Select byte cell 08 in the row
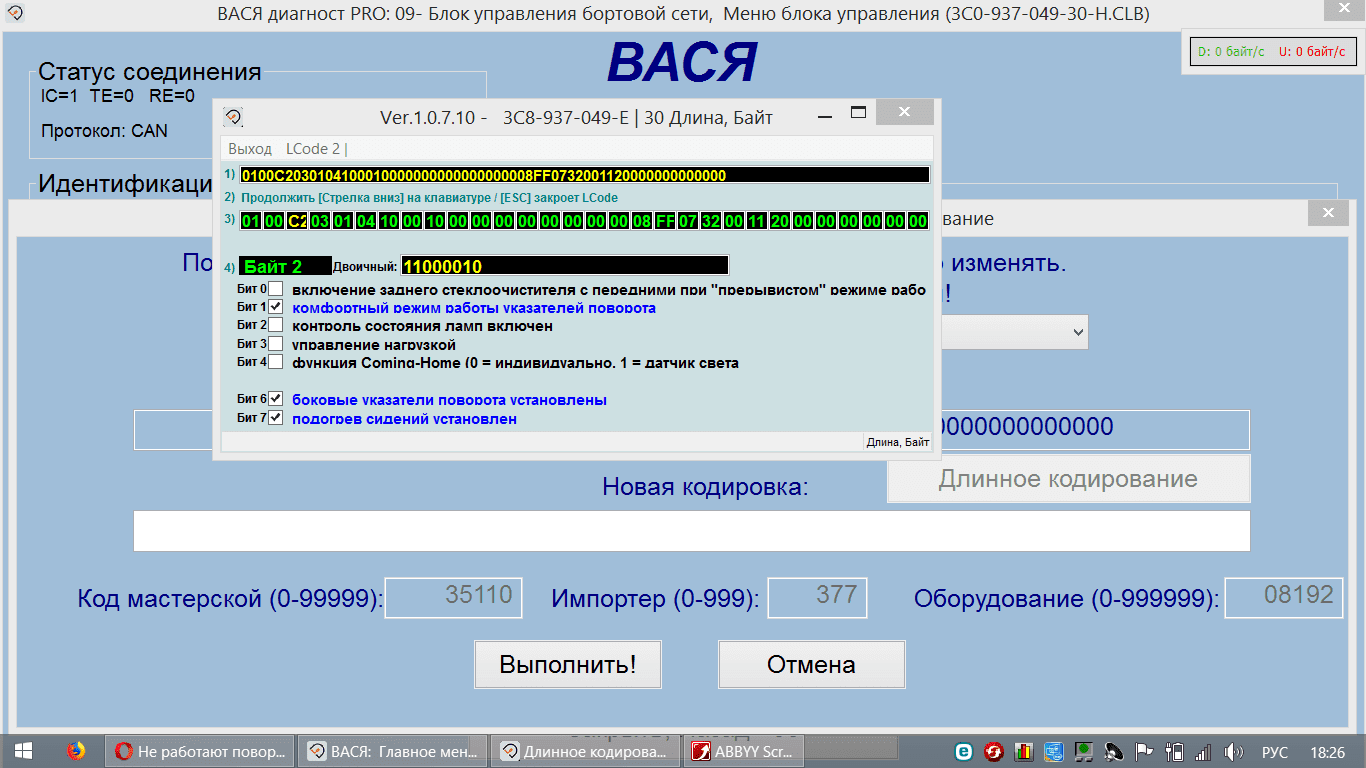The width and height of the screenshot is (1366, 768). [642, 220]
